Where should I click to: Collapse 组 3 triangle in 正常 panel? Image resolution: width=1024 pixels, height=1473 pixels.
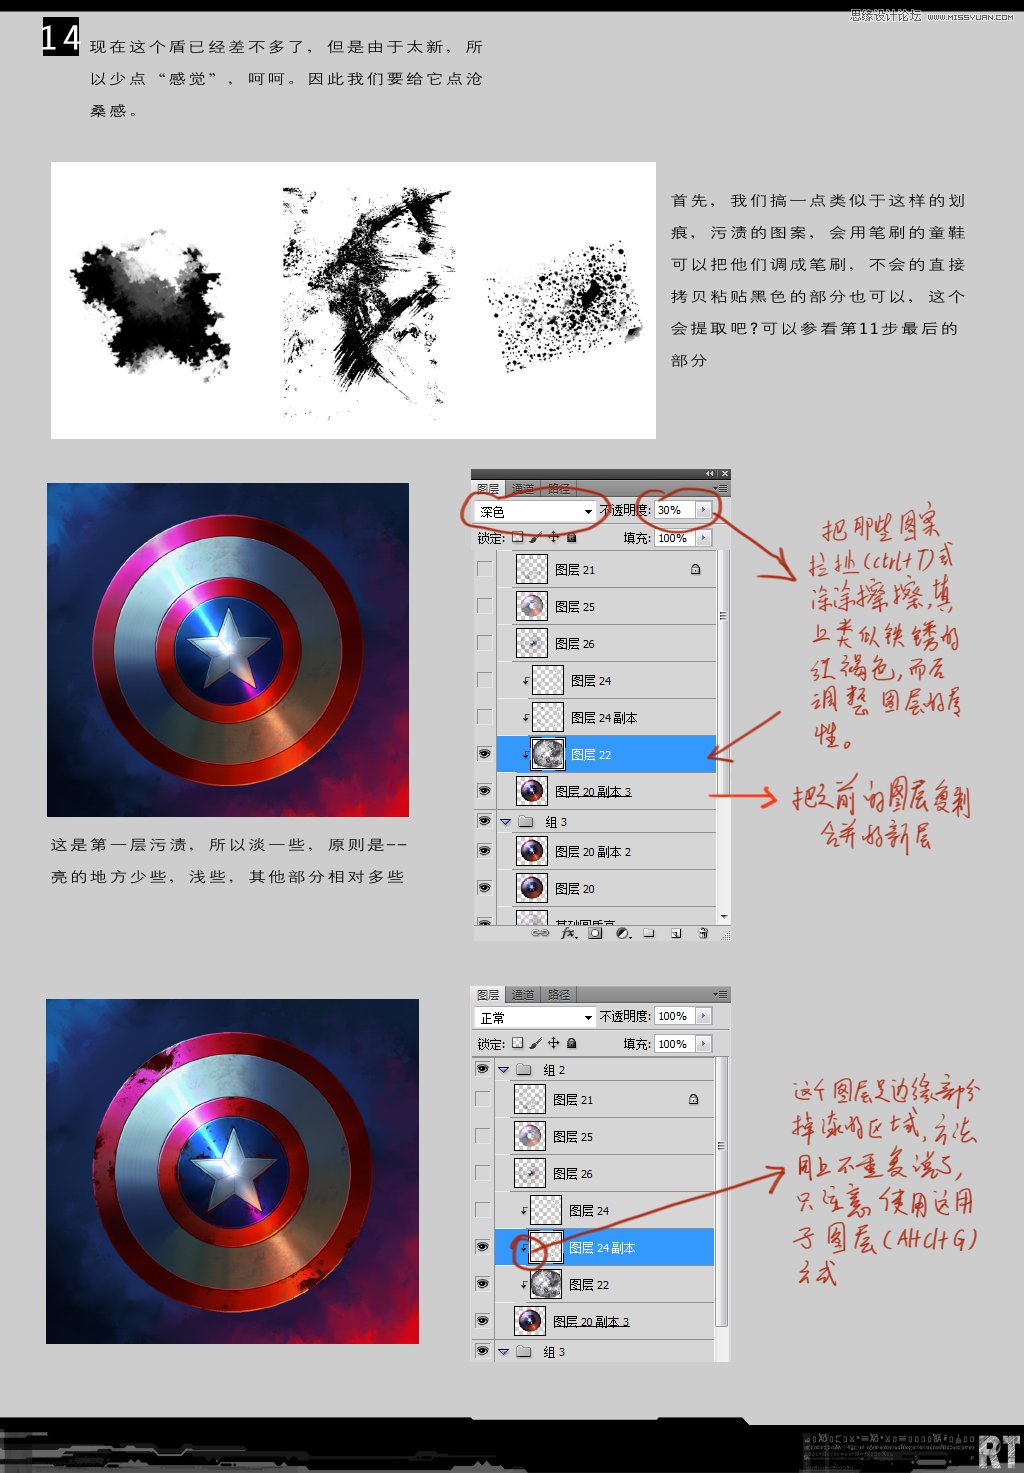[x=503, y=1352]
